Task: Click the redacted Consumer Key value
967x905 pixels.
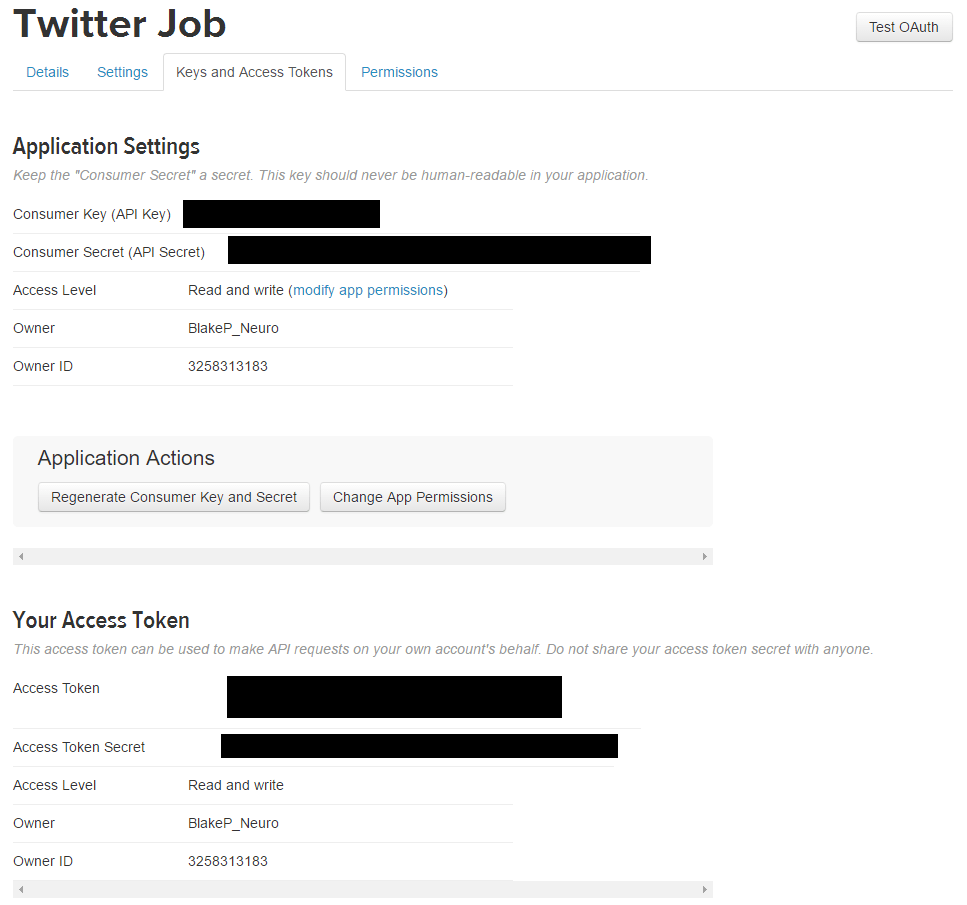Action: click(x=281, y=214)
